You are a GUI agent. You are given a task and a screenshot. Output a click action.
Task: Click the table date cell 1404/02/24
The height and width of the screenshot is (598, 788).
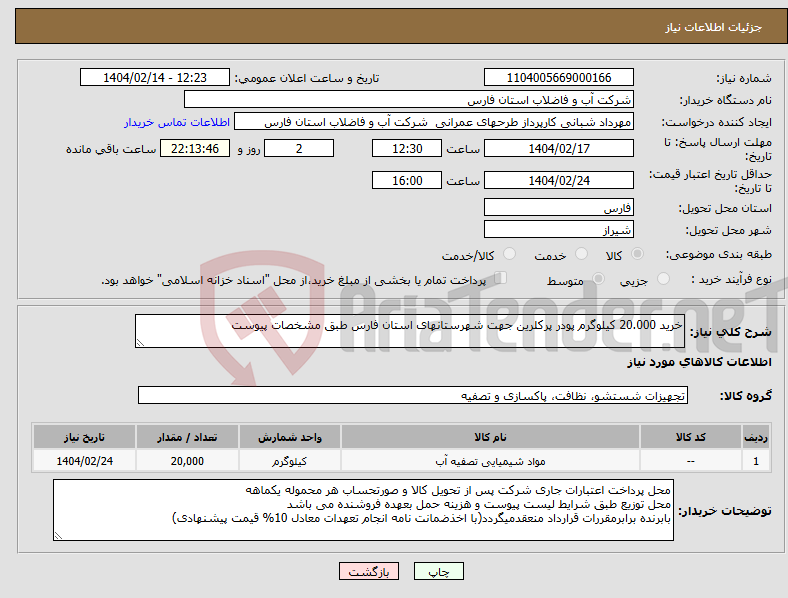(84, 461)
